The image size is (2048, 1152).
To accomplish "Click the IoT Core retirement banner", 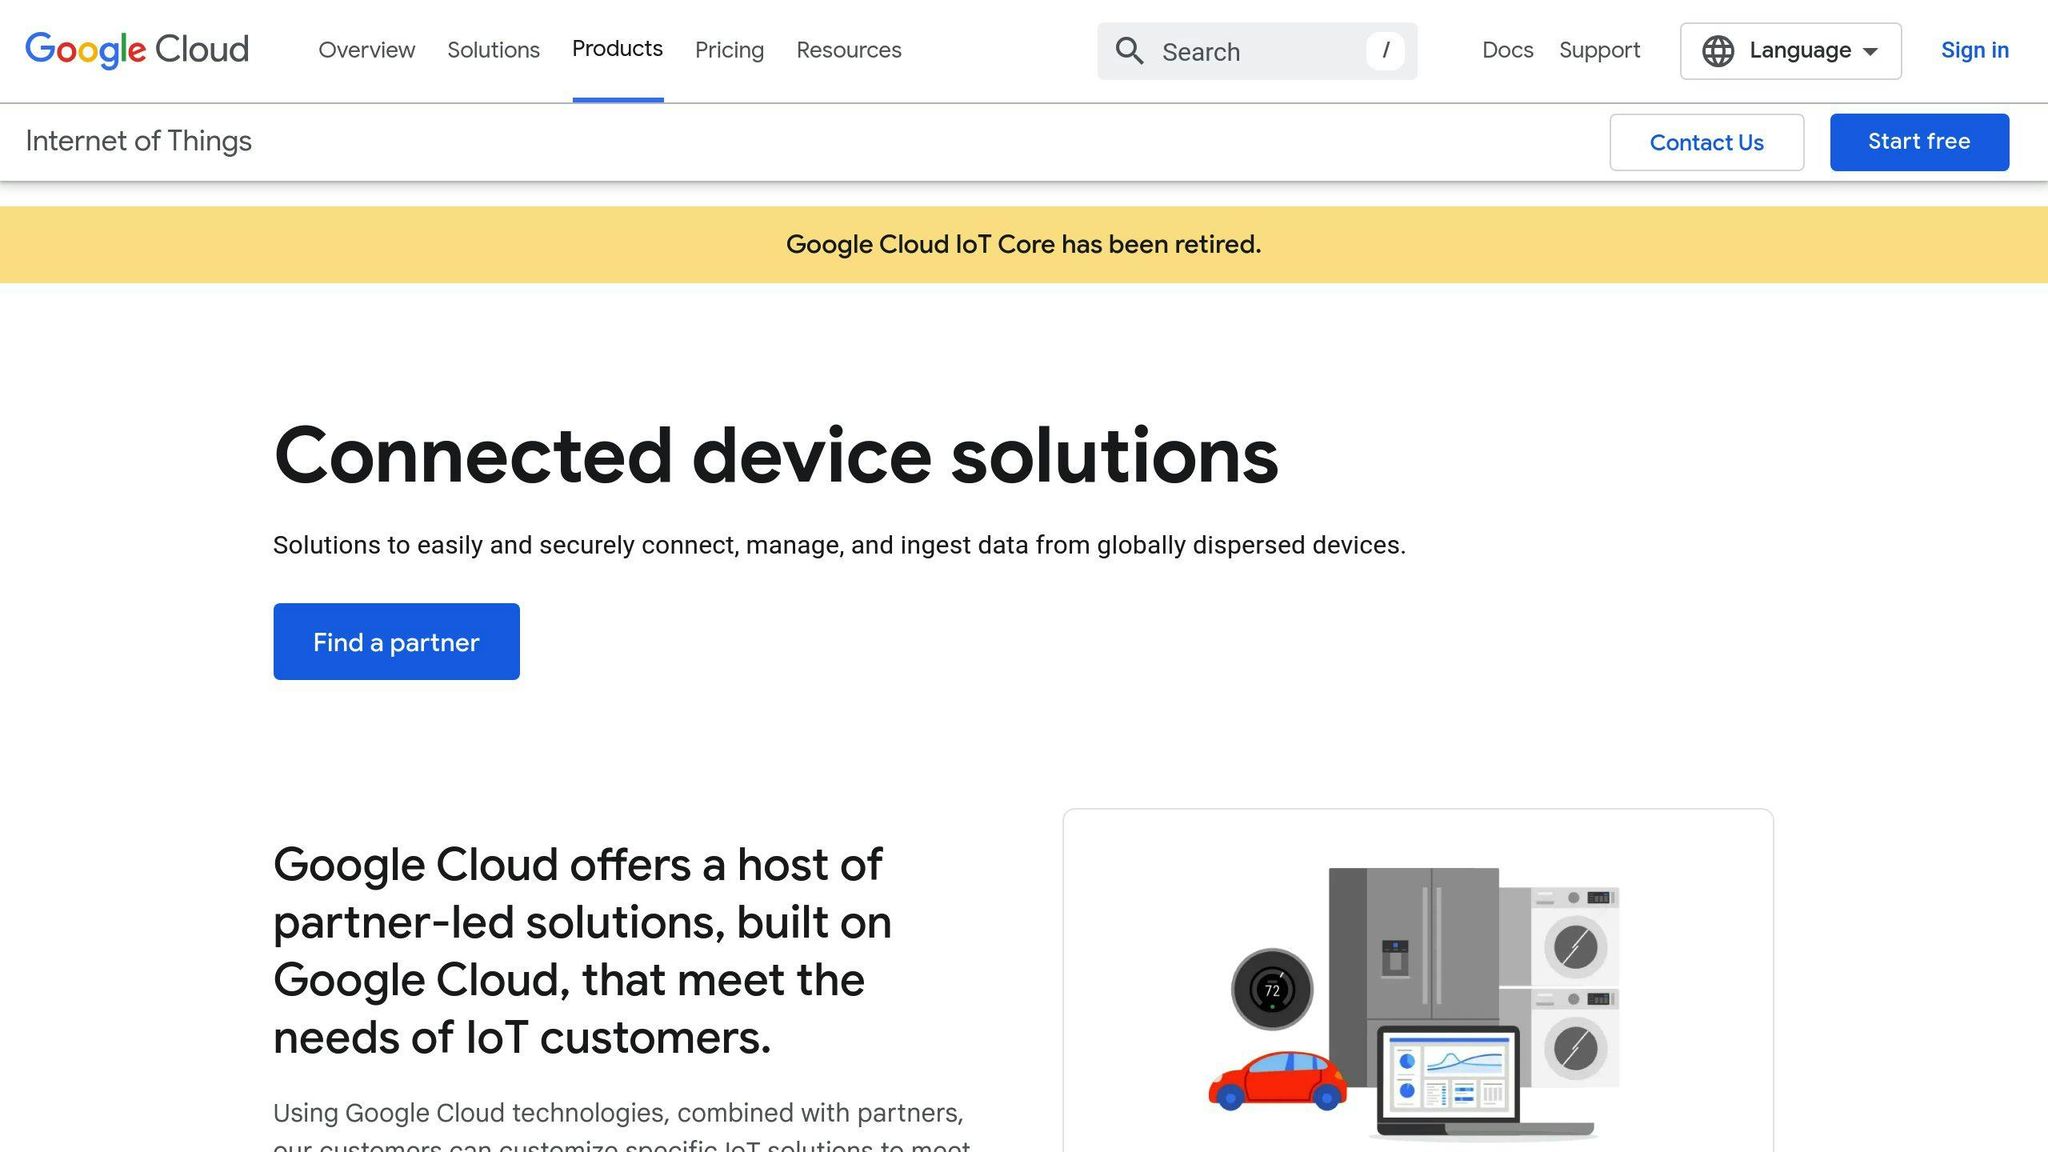I will coord(1024,244).
